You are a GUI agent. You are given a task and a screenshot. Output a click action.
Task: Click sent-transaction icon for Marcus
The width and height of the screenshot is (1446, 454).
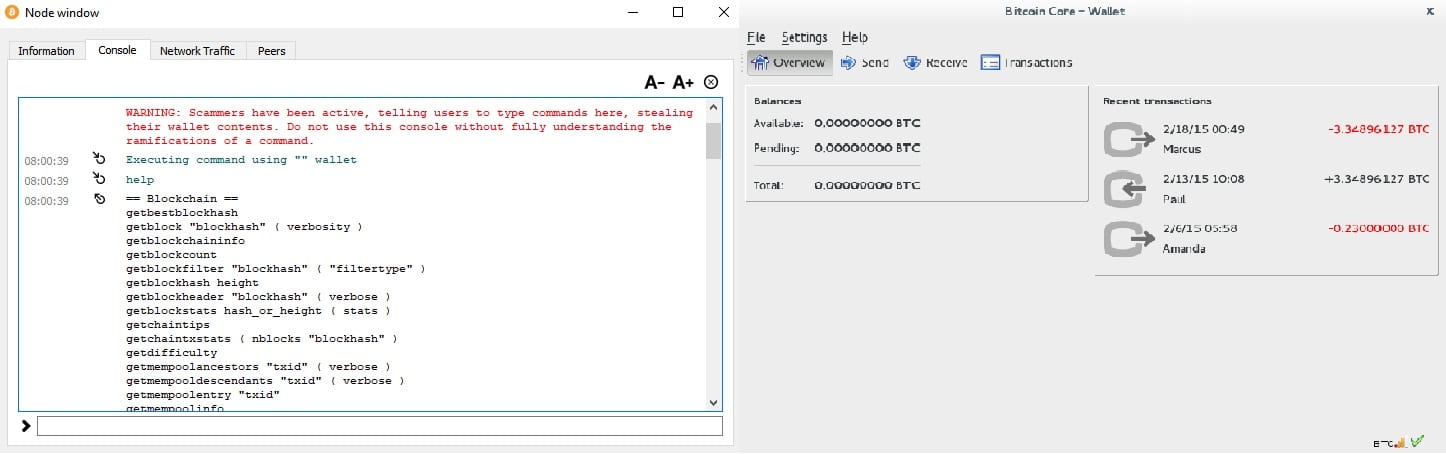pos(1129,140)
